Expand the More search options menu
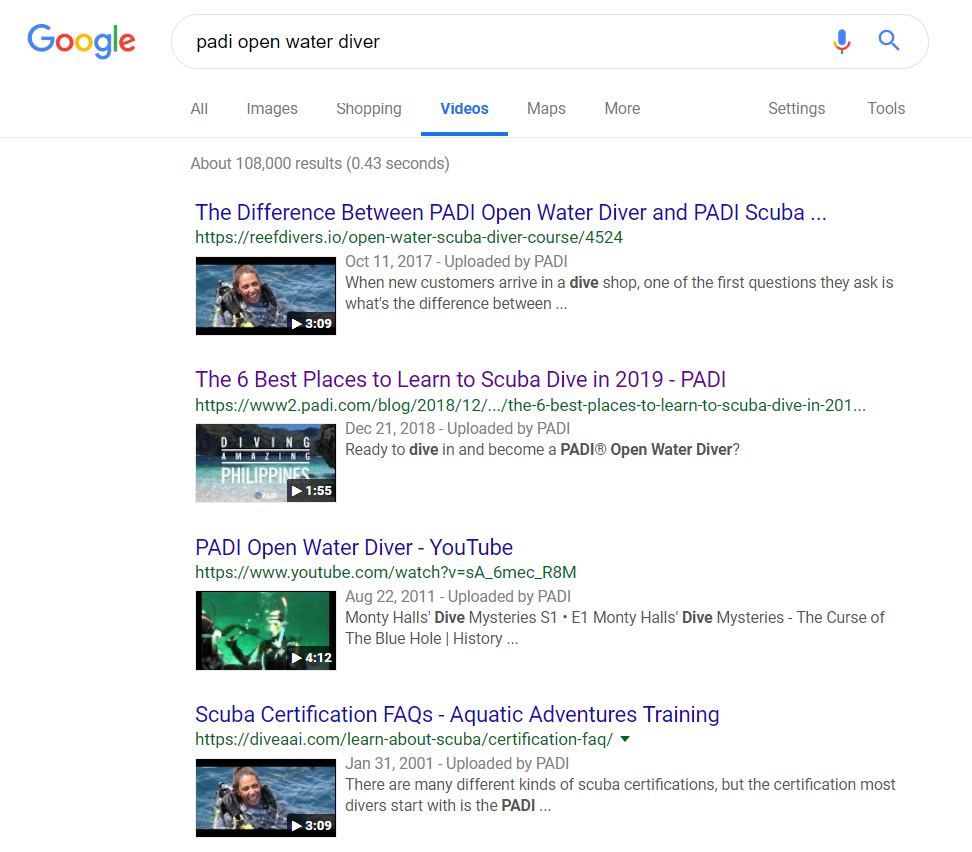This screenshot has width=972, height=852. pyautogui.click(x=622, y=109)
